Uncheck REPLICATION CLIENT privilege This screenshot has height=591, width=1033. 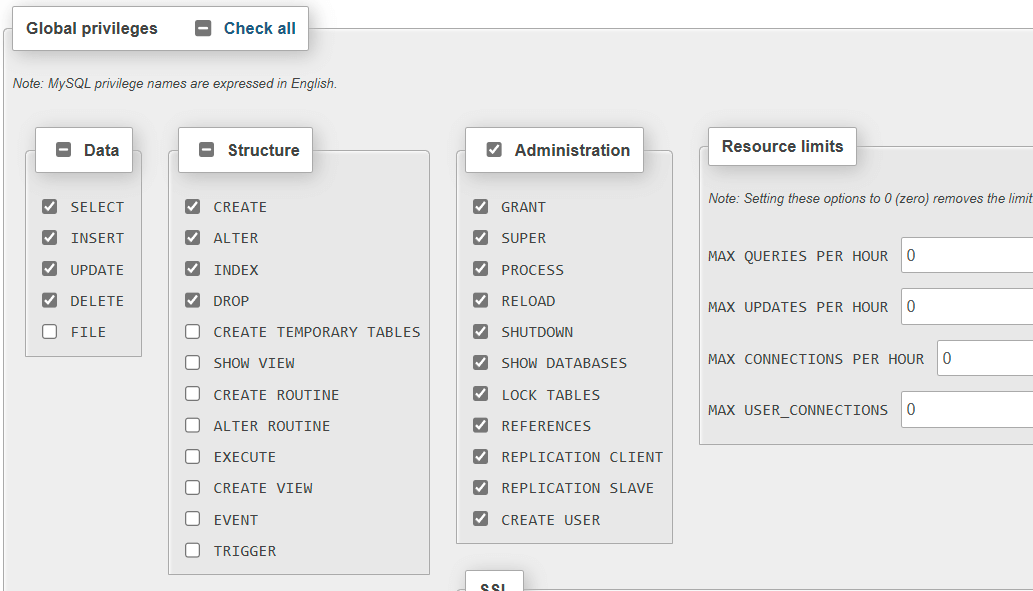click(x=481, y=457)
